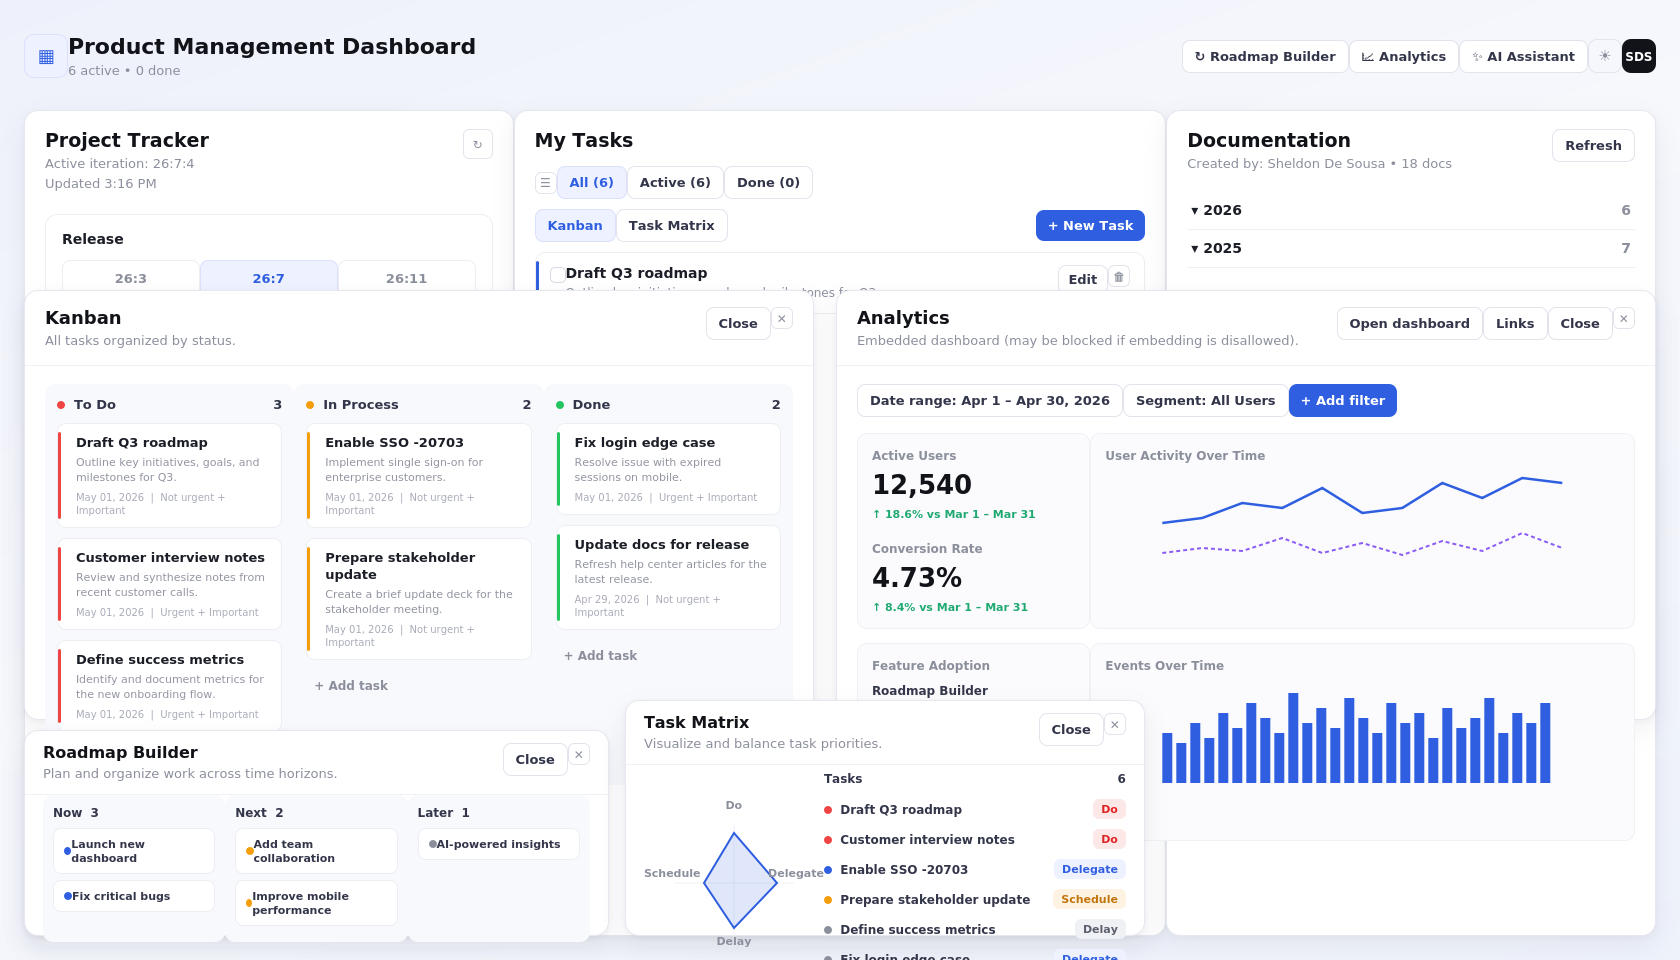Open the Customer interview notes Kanban card
The height and width of the screenshot is (960, 1680).
click(170, 584)
